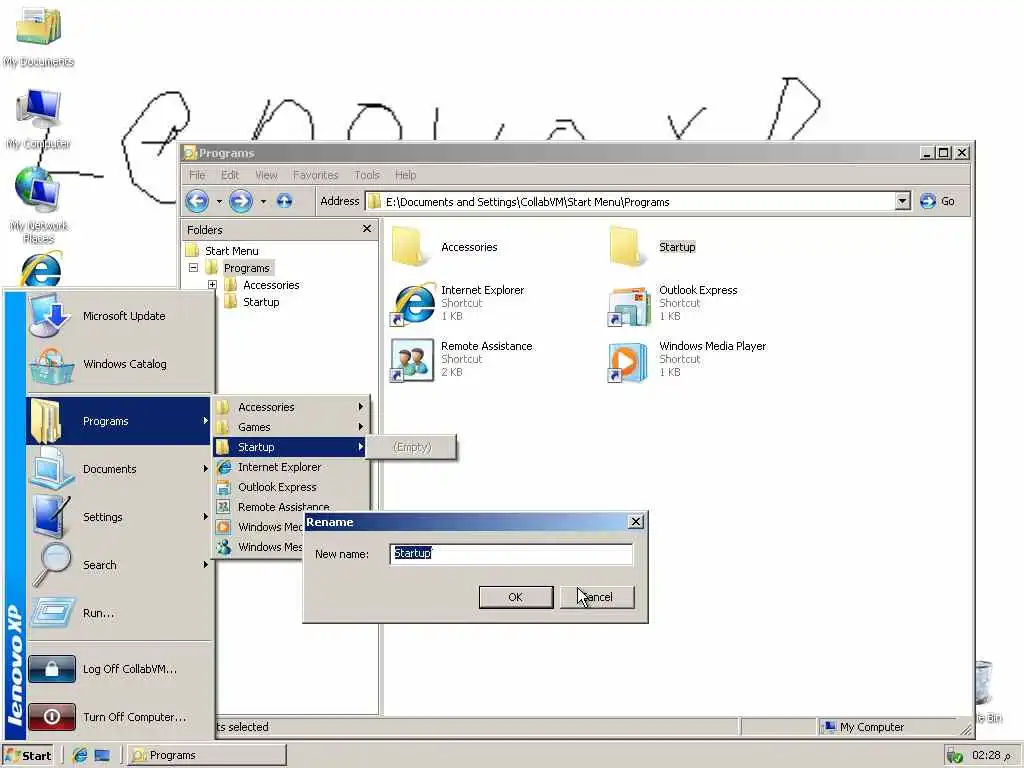Expand the Address bar dropdown

point(903,201)
